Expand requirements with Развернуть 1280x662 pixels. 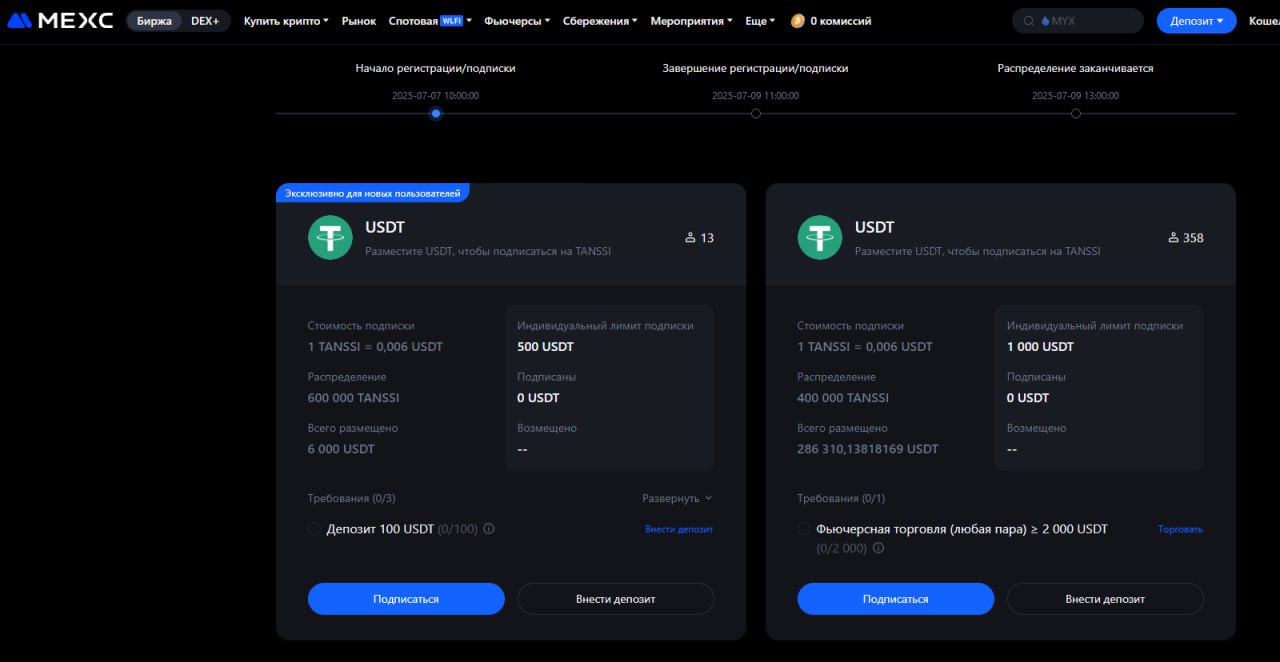pyautogui.click(x=677, y=498)
